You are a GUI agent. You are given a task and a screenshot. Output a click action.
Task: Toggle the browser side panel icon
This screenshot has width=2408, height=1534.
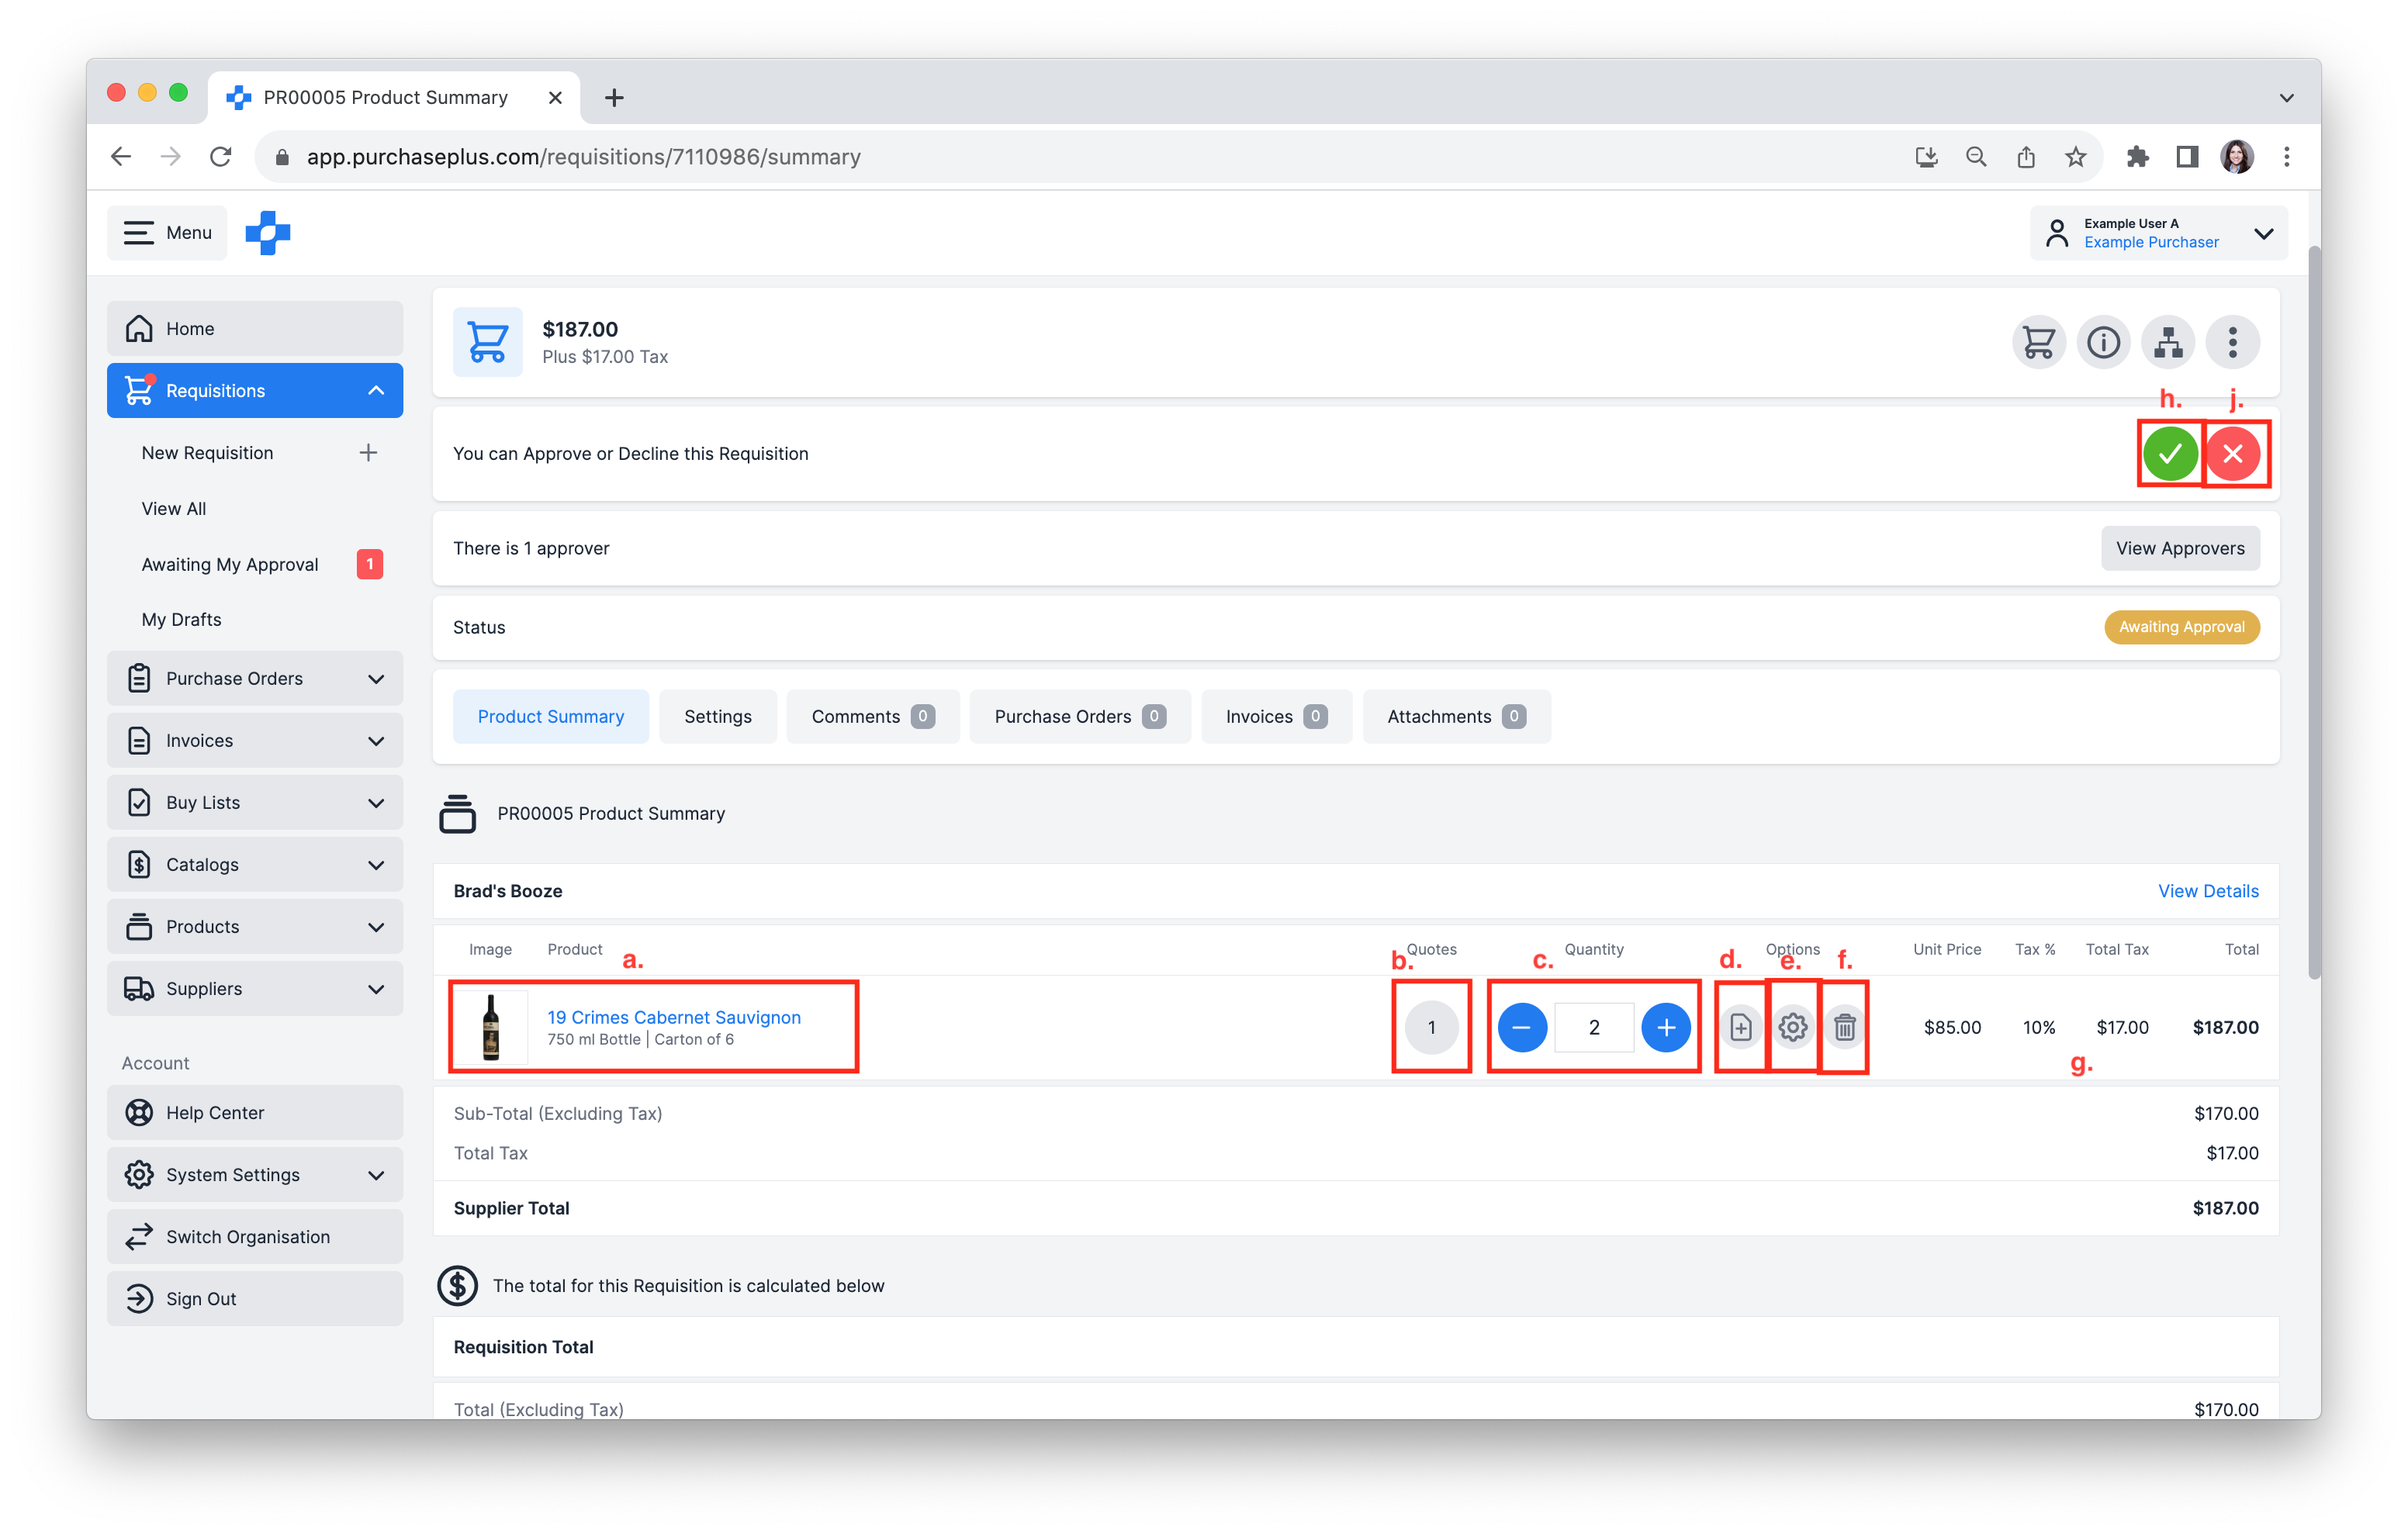coord(2187,157)
